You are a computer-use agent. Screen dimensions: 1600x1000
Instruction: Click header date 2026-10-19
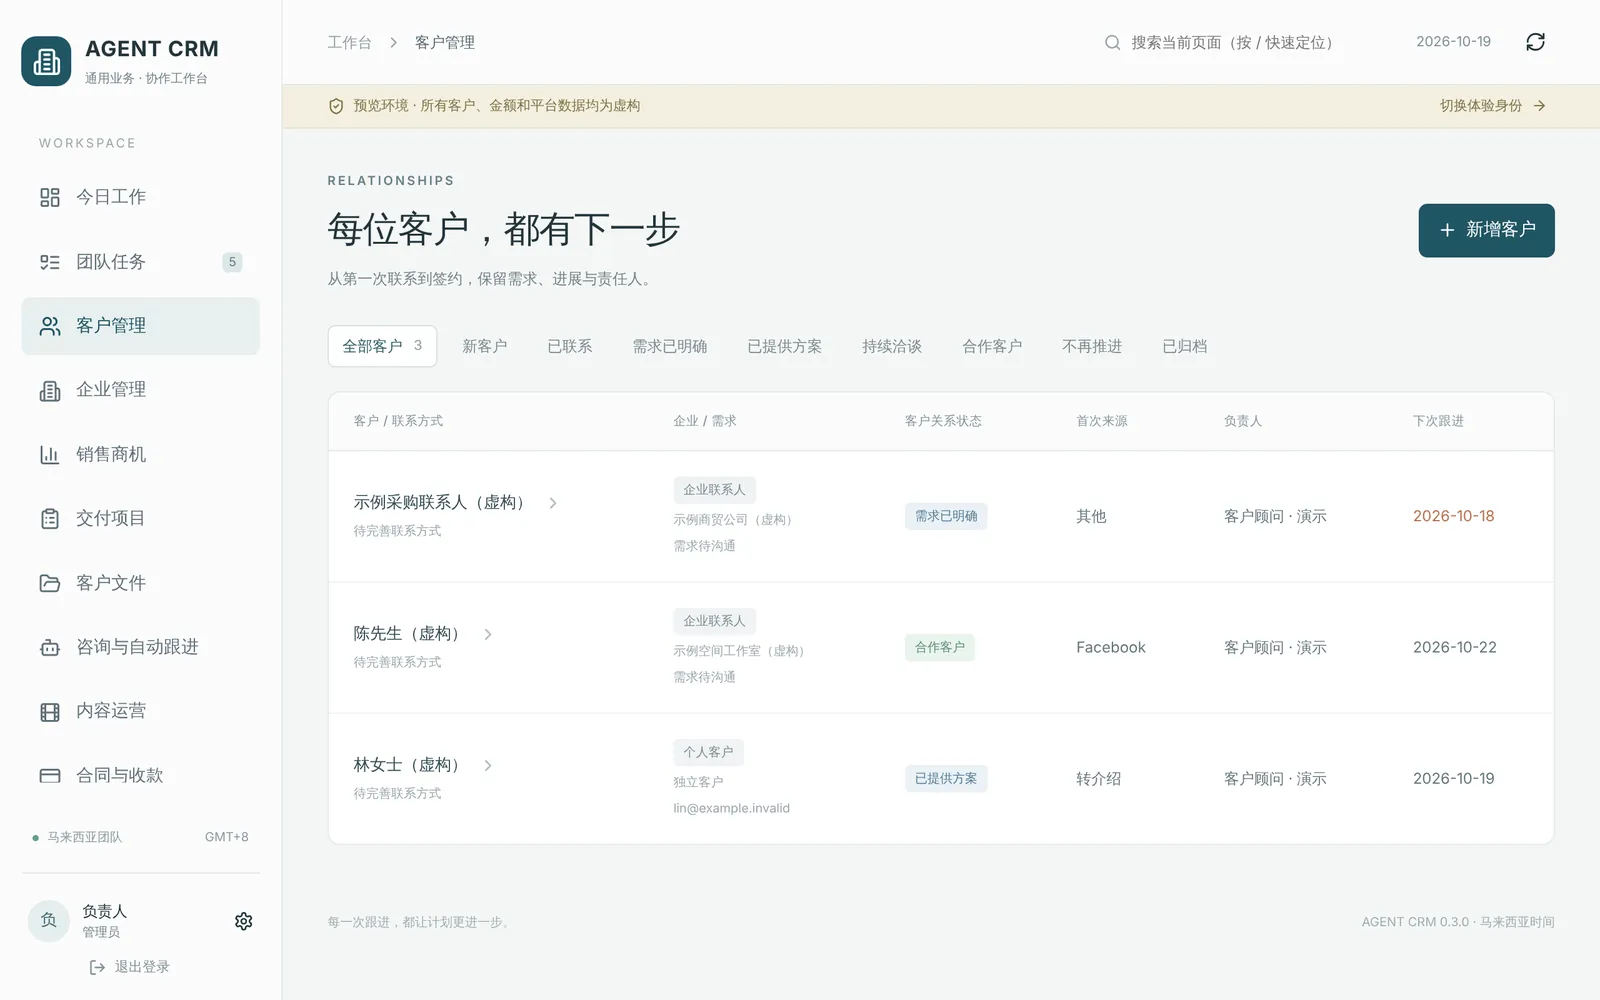click(1453, 42)
